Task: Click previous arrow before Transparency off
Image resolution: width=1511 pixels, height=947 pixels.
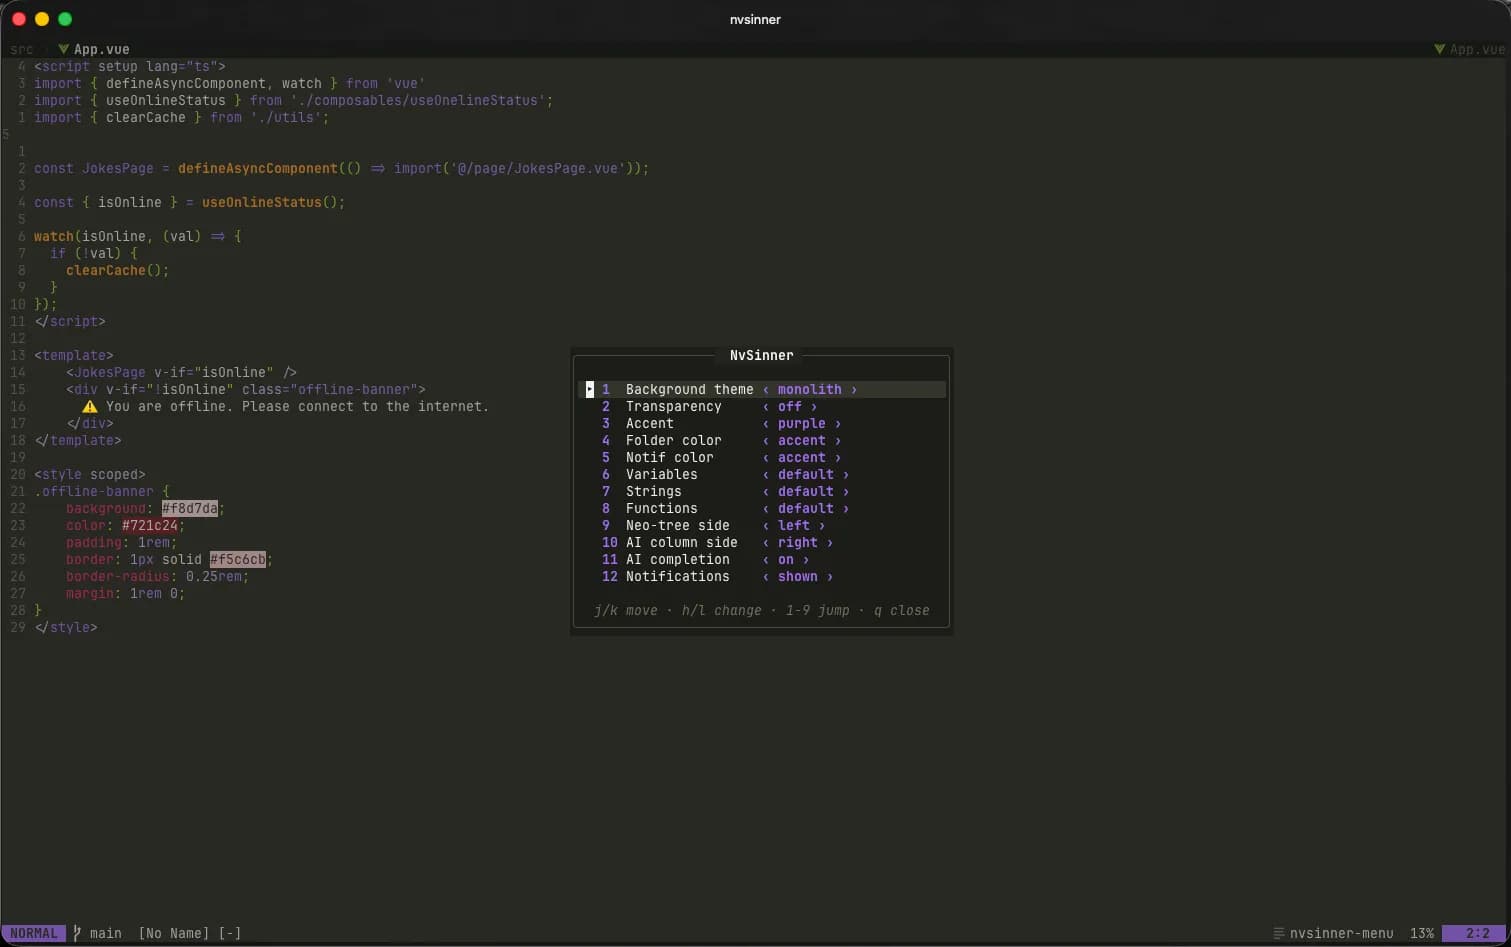Action: coord(766,407)
